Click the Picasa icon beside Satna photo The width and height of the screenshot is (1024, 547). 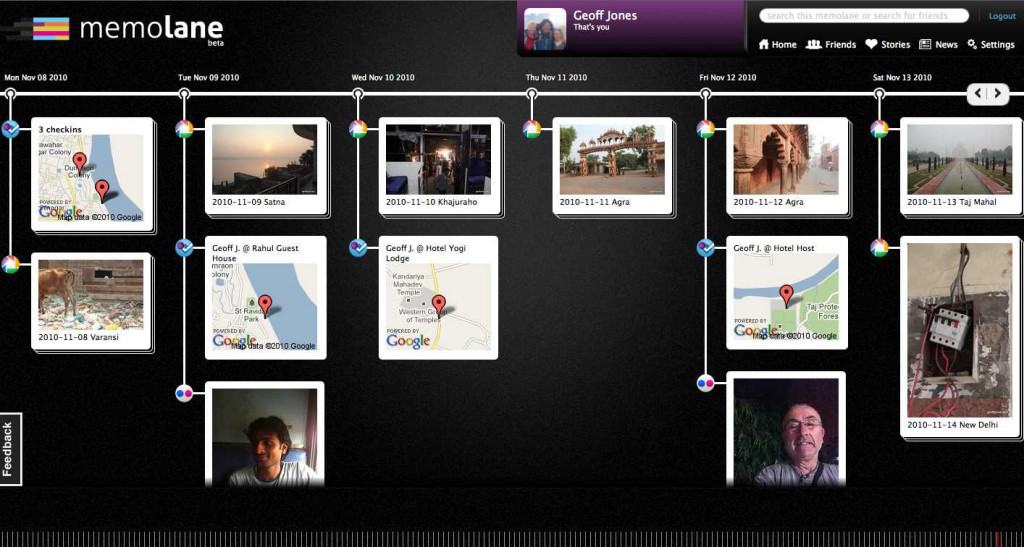tap(184, 129)
